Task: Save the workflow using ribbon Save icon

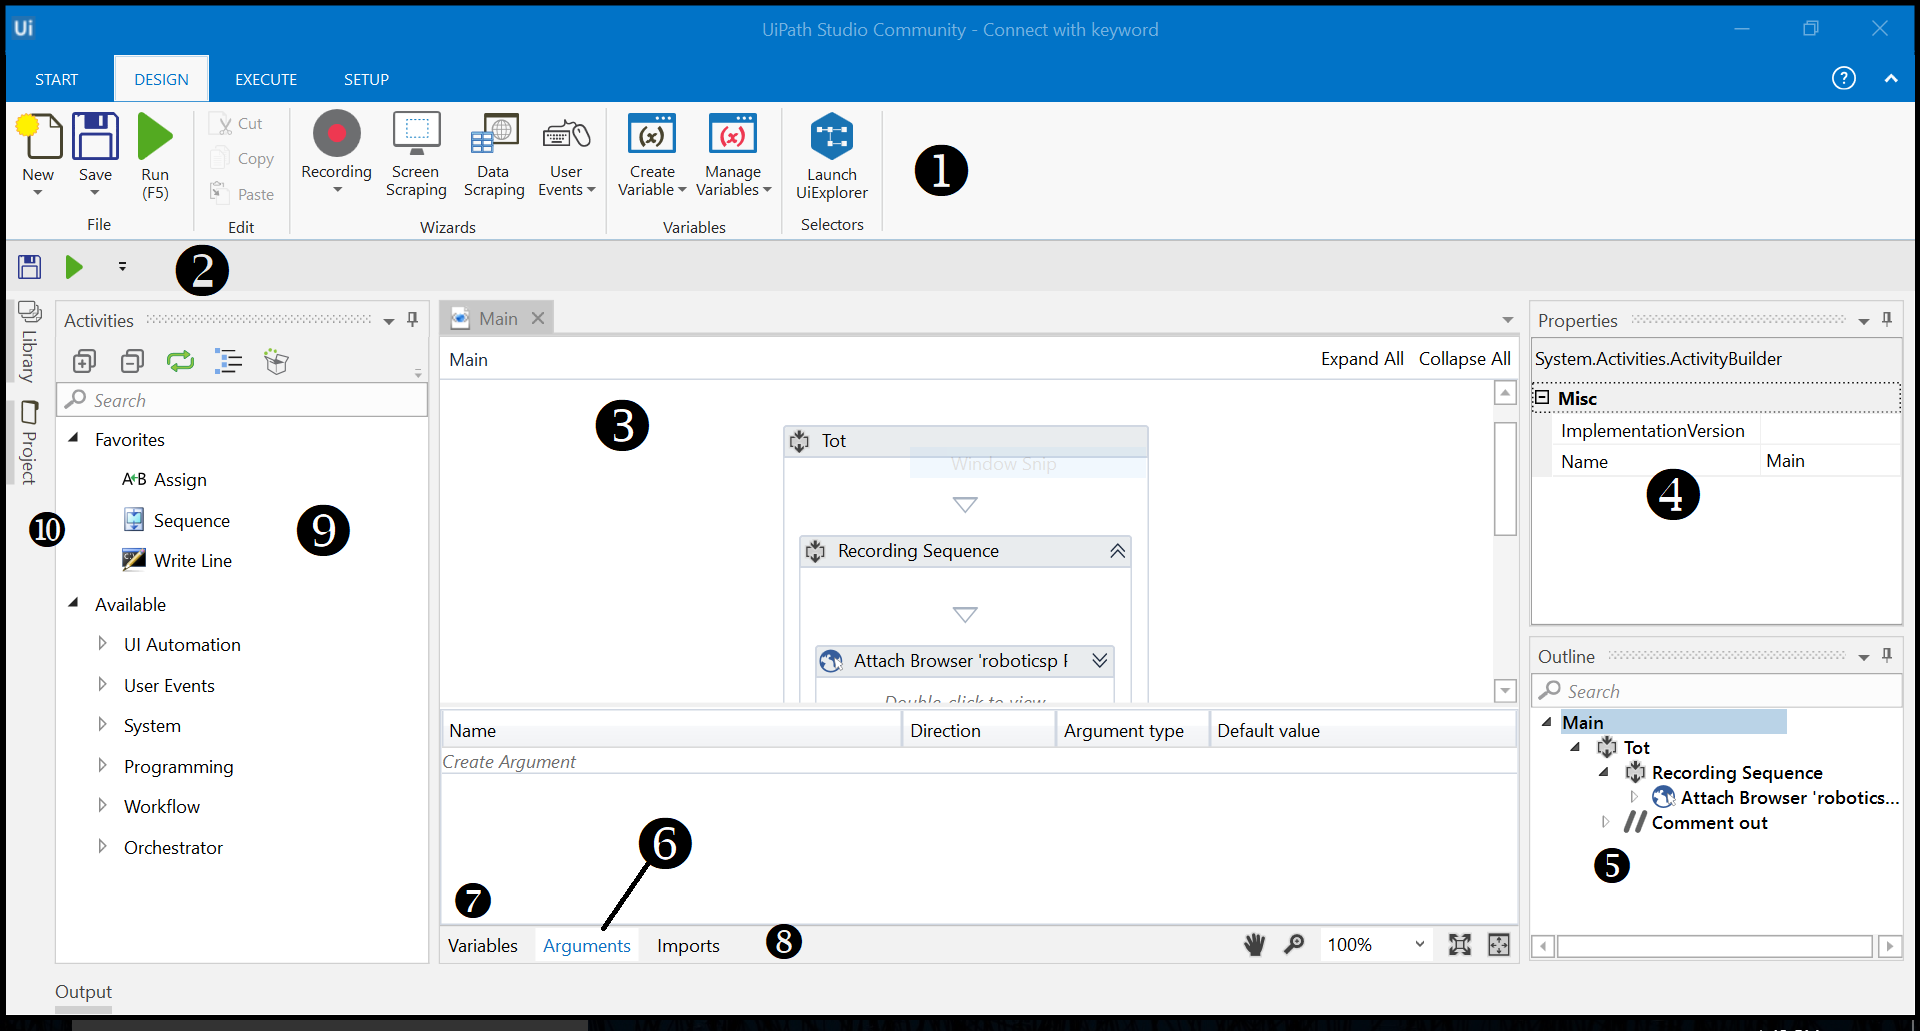Action: (95, 137)
